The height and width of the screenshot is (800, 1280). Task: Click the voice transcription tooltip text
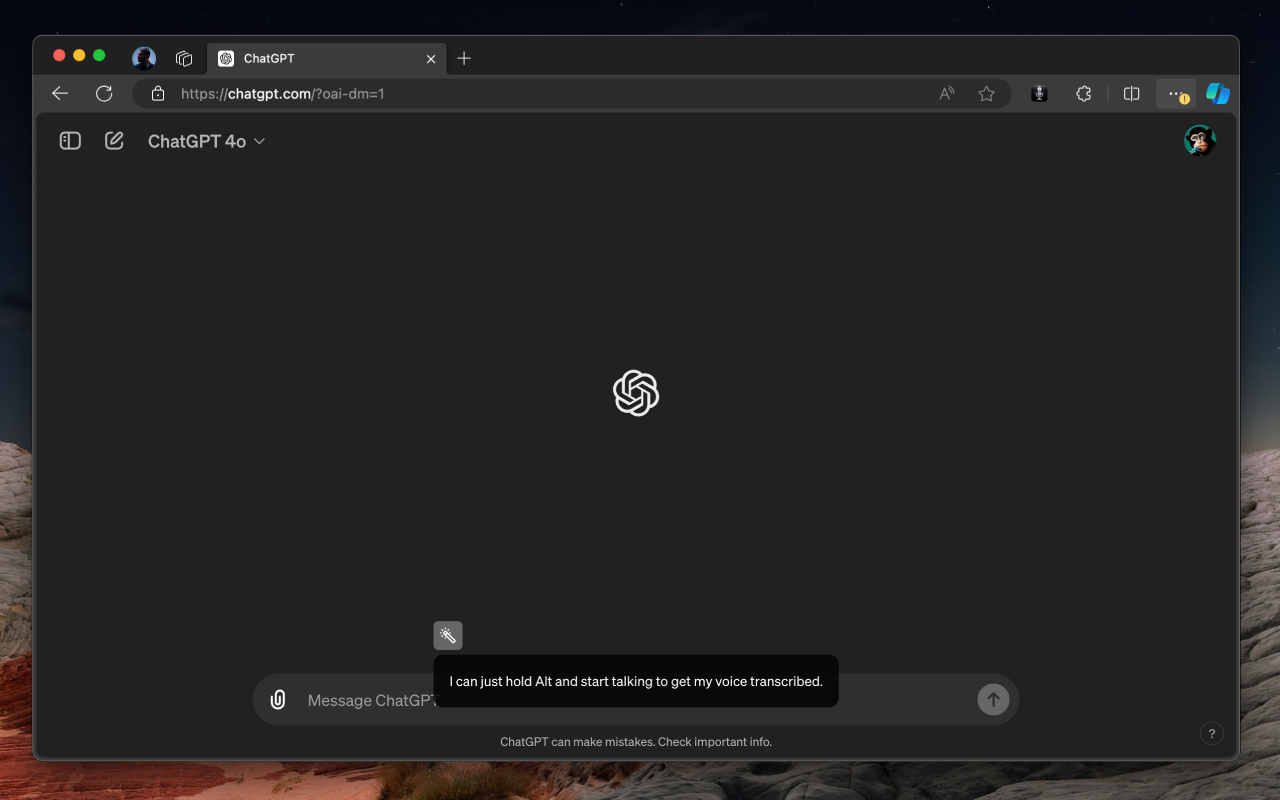coord(636,681)
